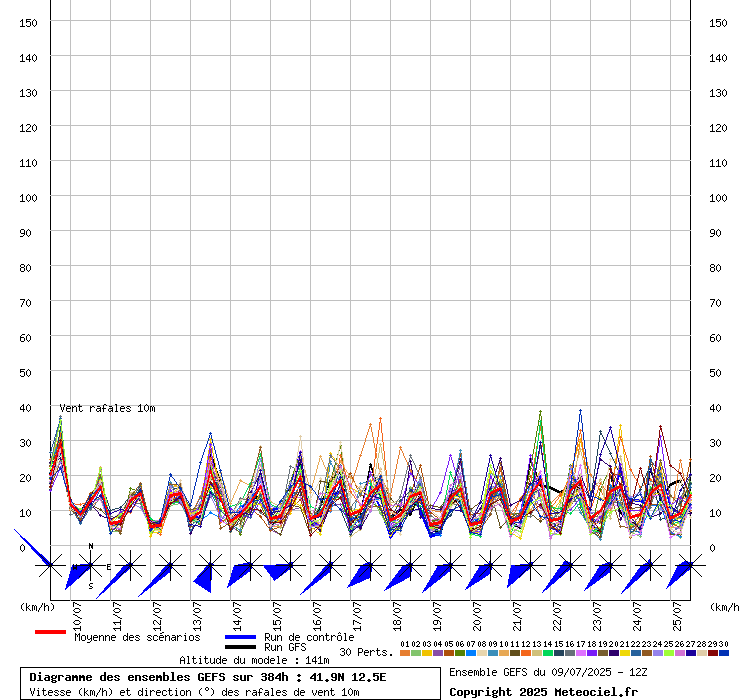Select perturbation 04 purple swatch
The height and width of the screenshot is (700, 740).
coord(438,653)
